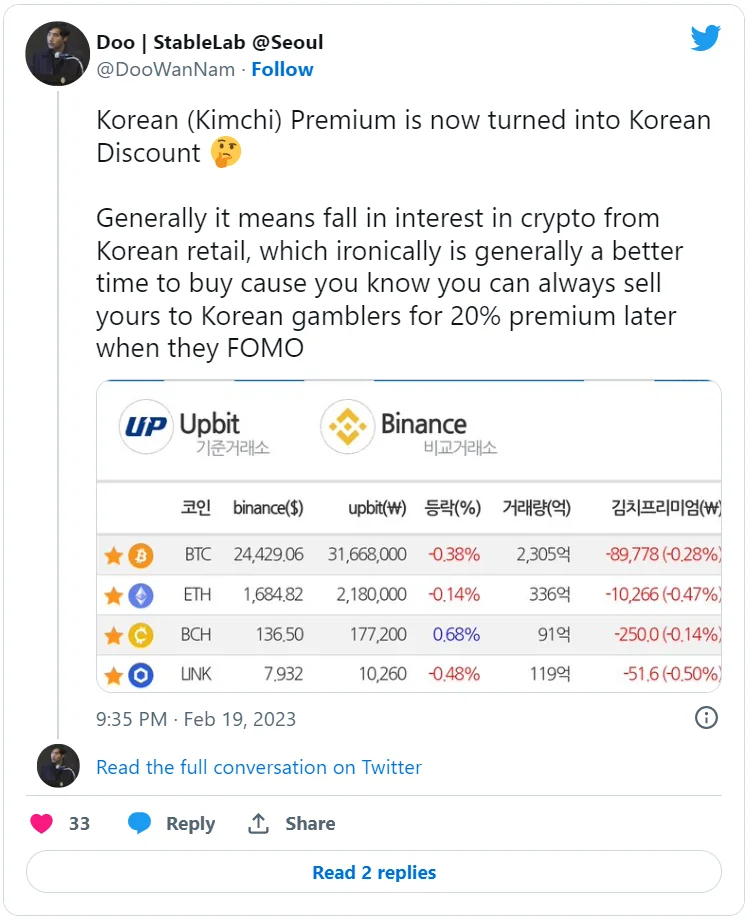Screen dimensions: 749x920
Task: Click the reply speech bubble icon
Action: [x=140, y=823]
